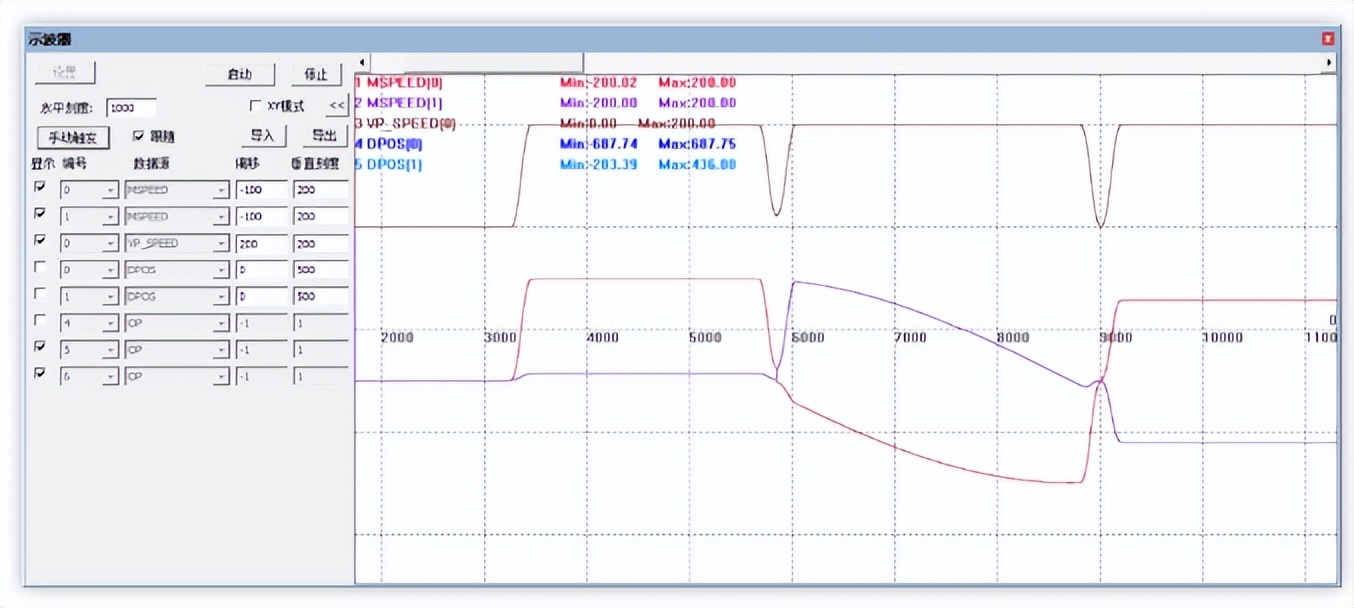The height and width of the screenshot is (608, 1354).
Task: Expand the index dropdown of the first MSPEED row
Action: point(110,190)
